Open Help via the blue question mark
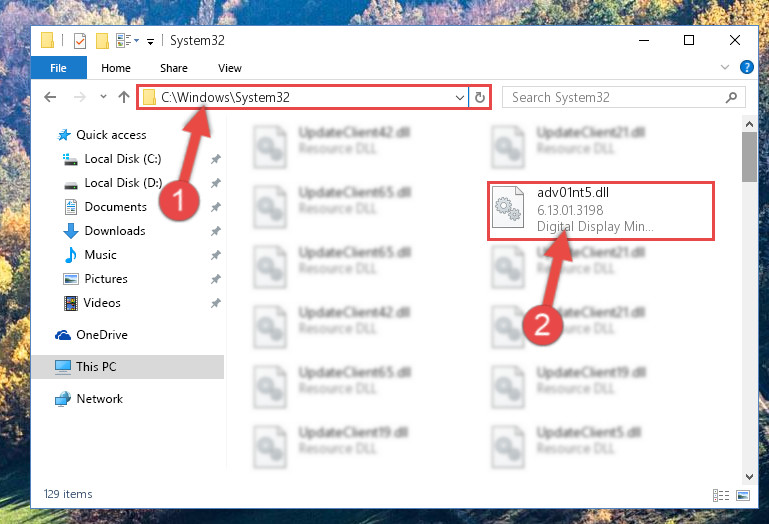This screenshot has height=524, width=769. [746, 67]
